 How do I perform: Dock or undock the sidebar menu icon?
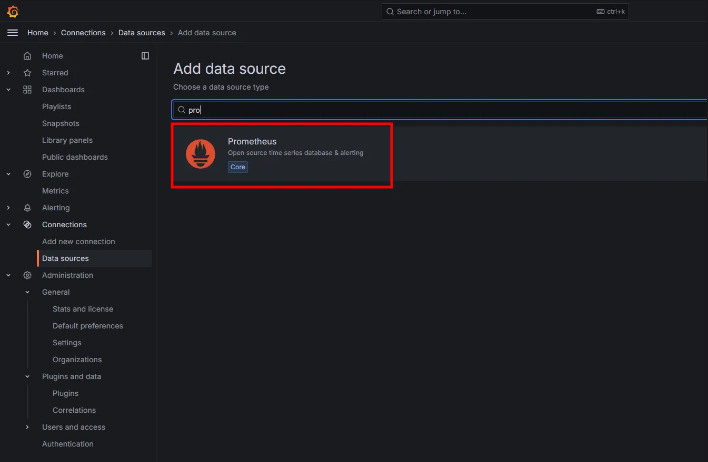coord(145,56)
